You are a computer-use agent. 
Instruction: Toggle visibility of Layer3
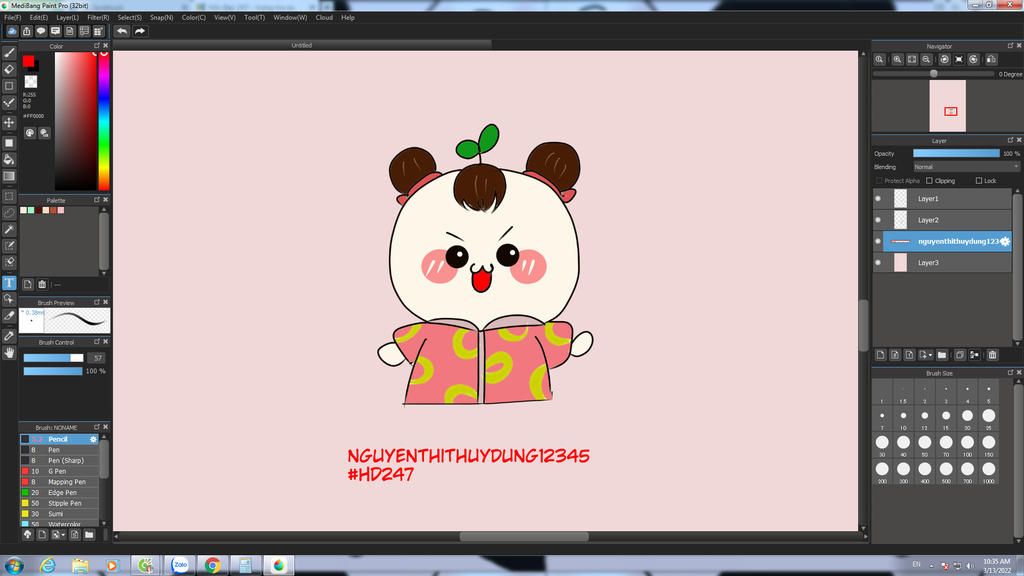coord(878,263)
